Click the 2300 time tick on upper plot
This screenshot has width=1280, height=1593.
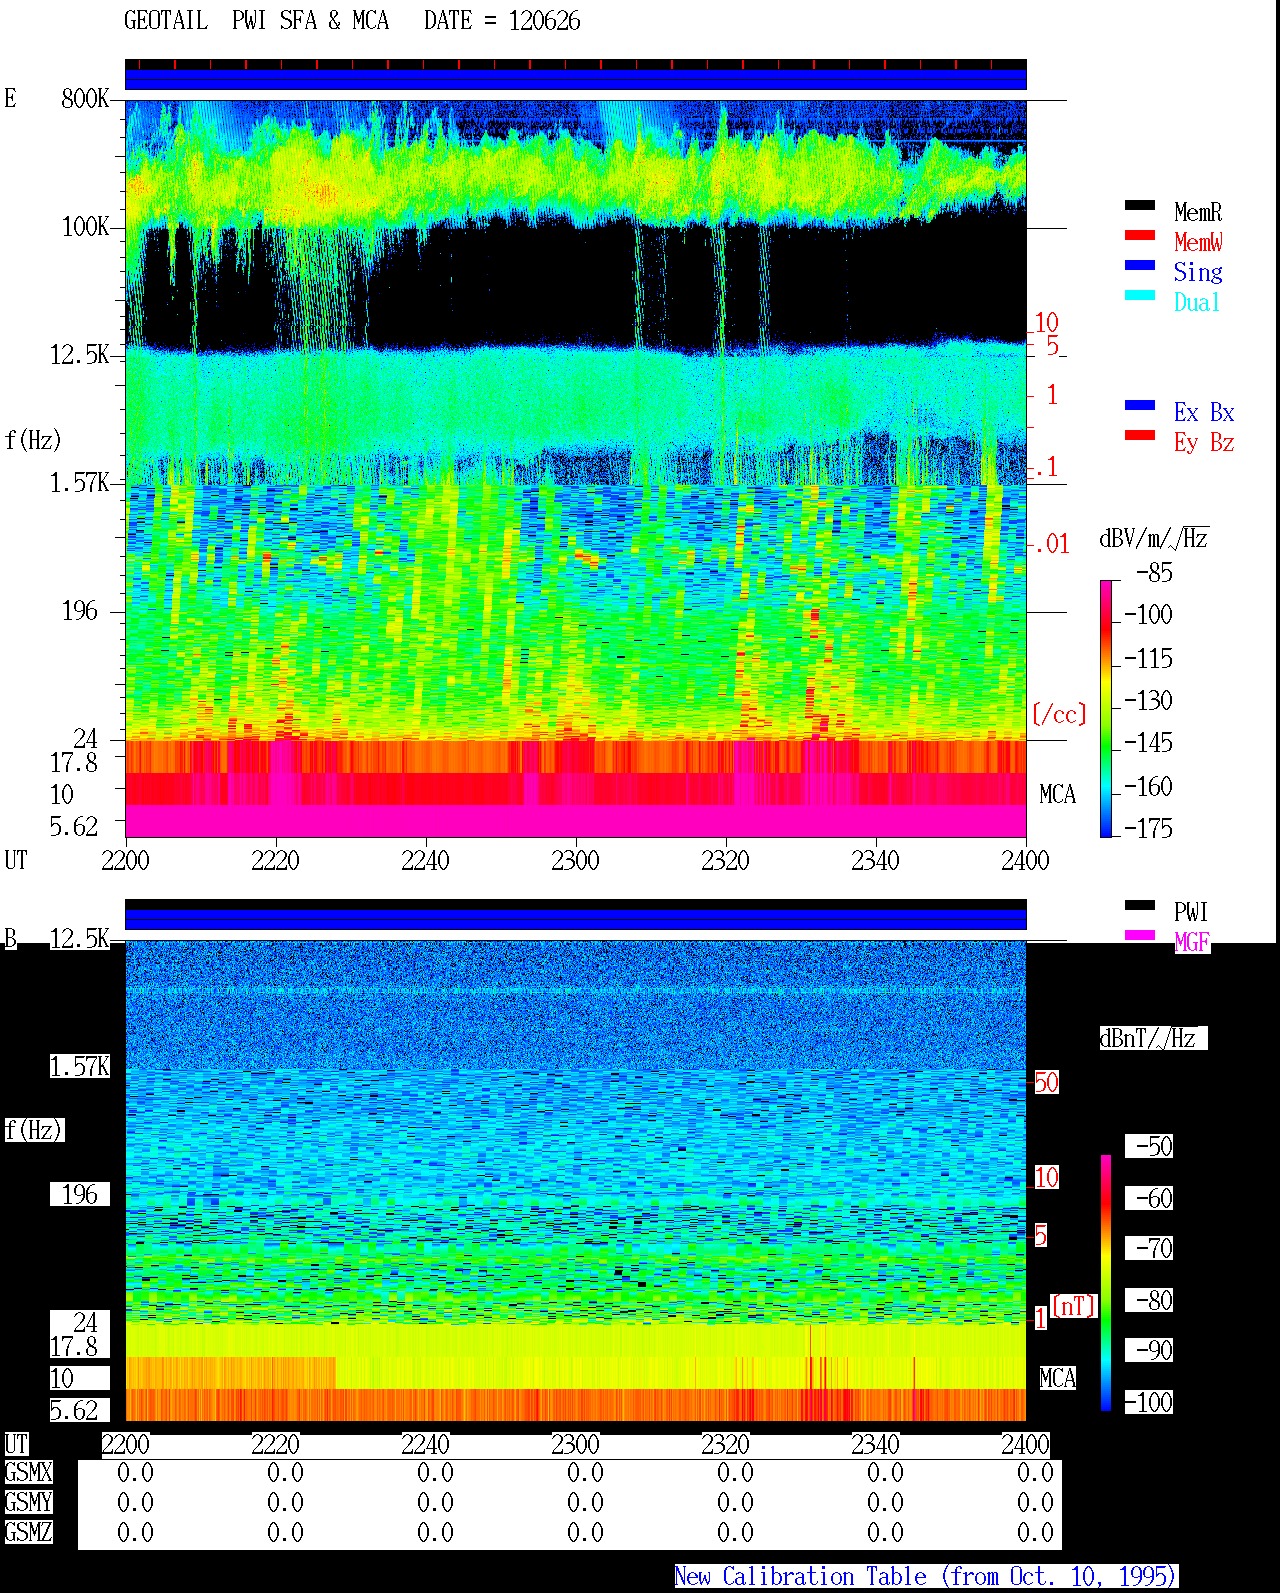click(575, 860)
